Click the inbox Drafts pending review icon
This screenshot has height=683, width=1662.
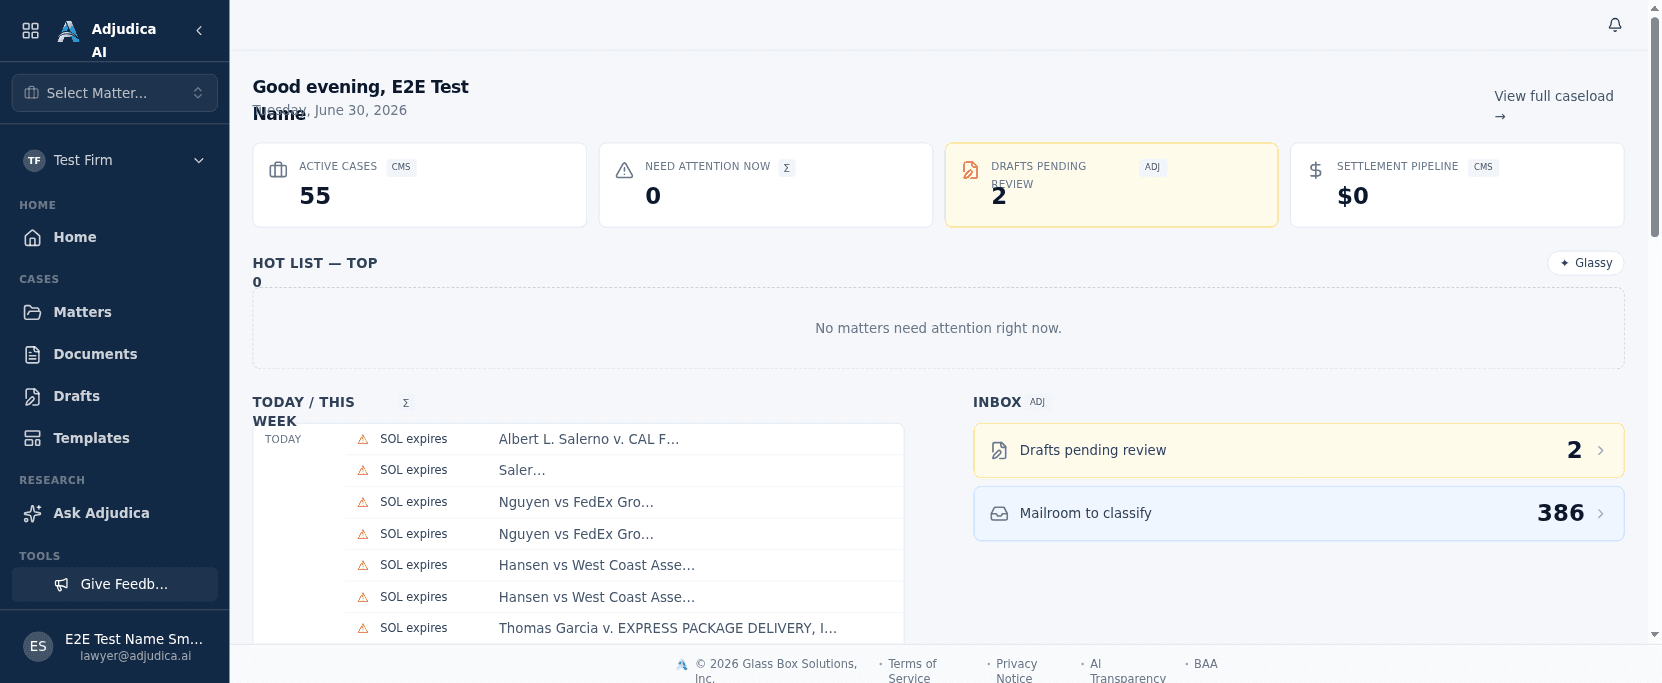point(999,451)
